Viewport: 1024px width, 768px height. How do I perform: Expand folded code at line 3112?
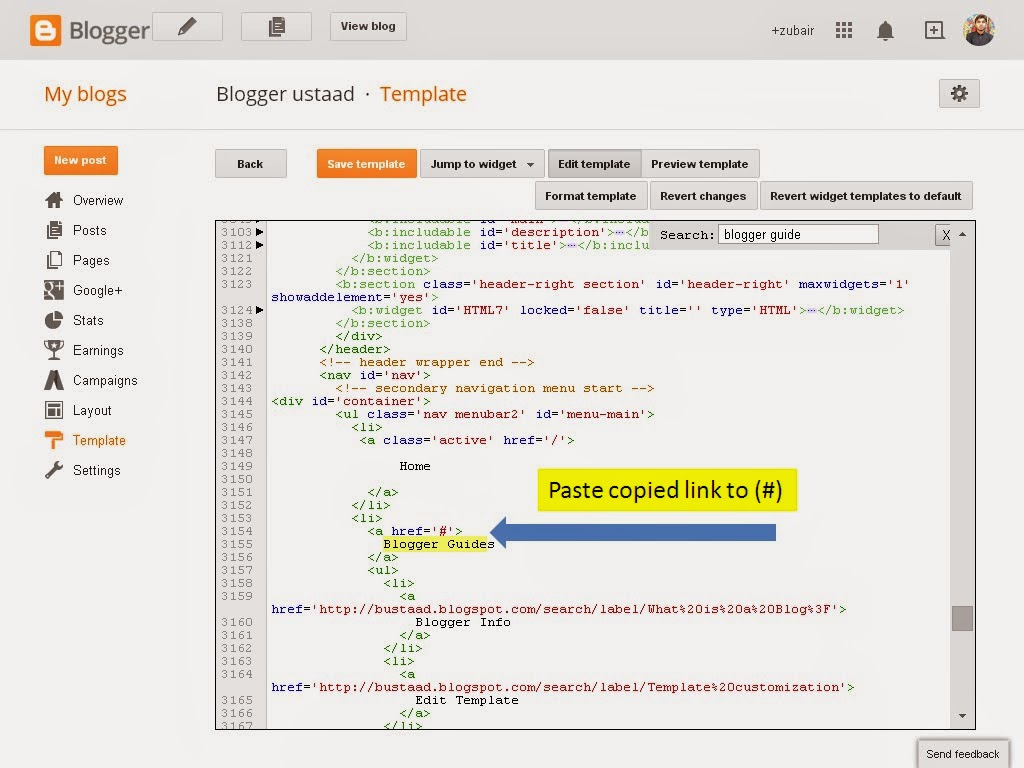pyautogui.click(x=259, y=245)
